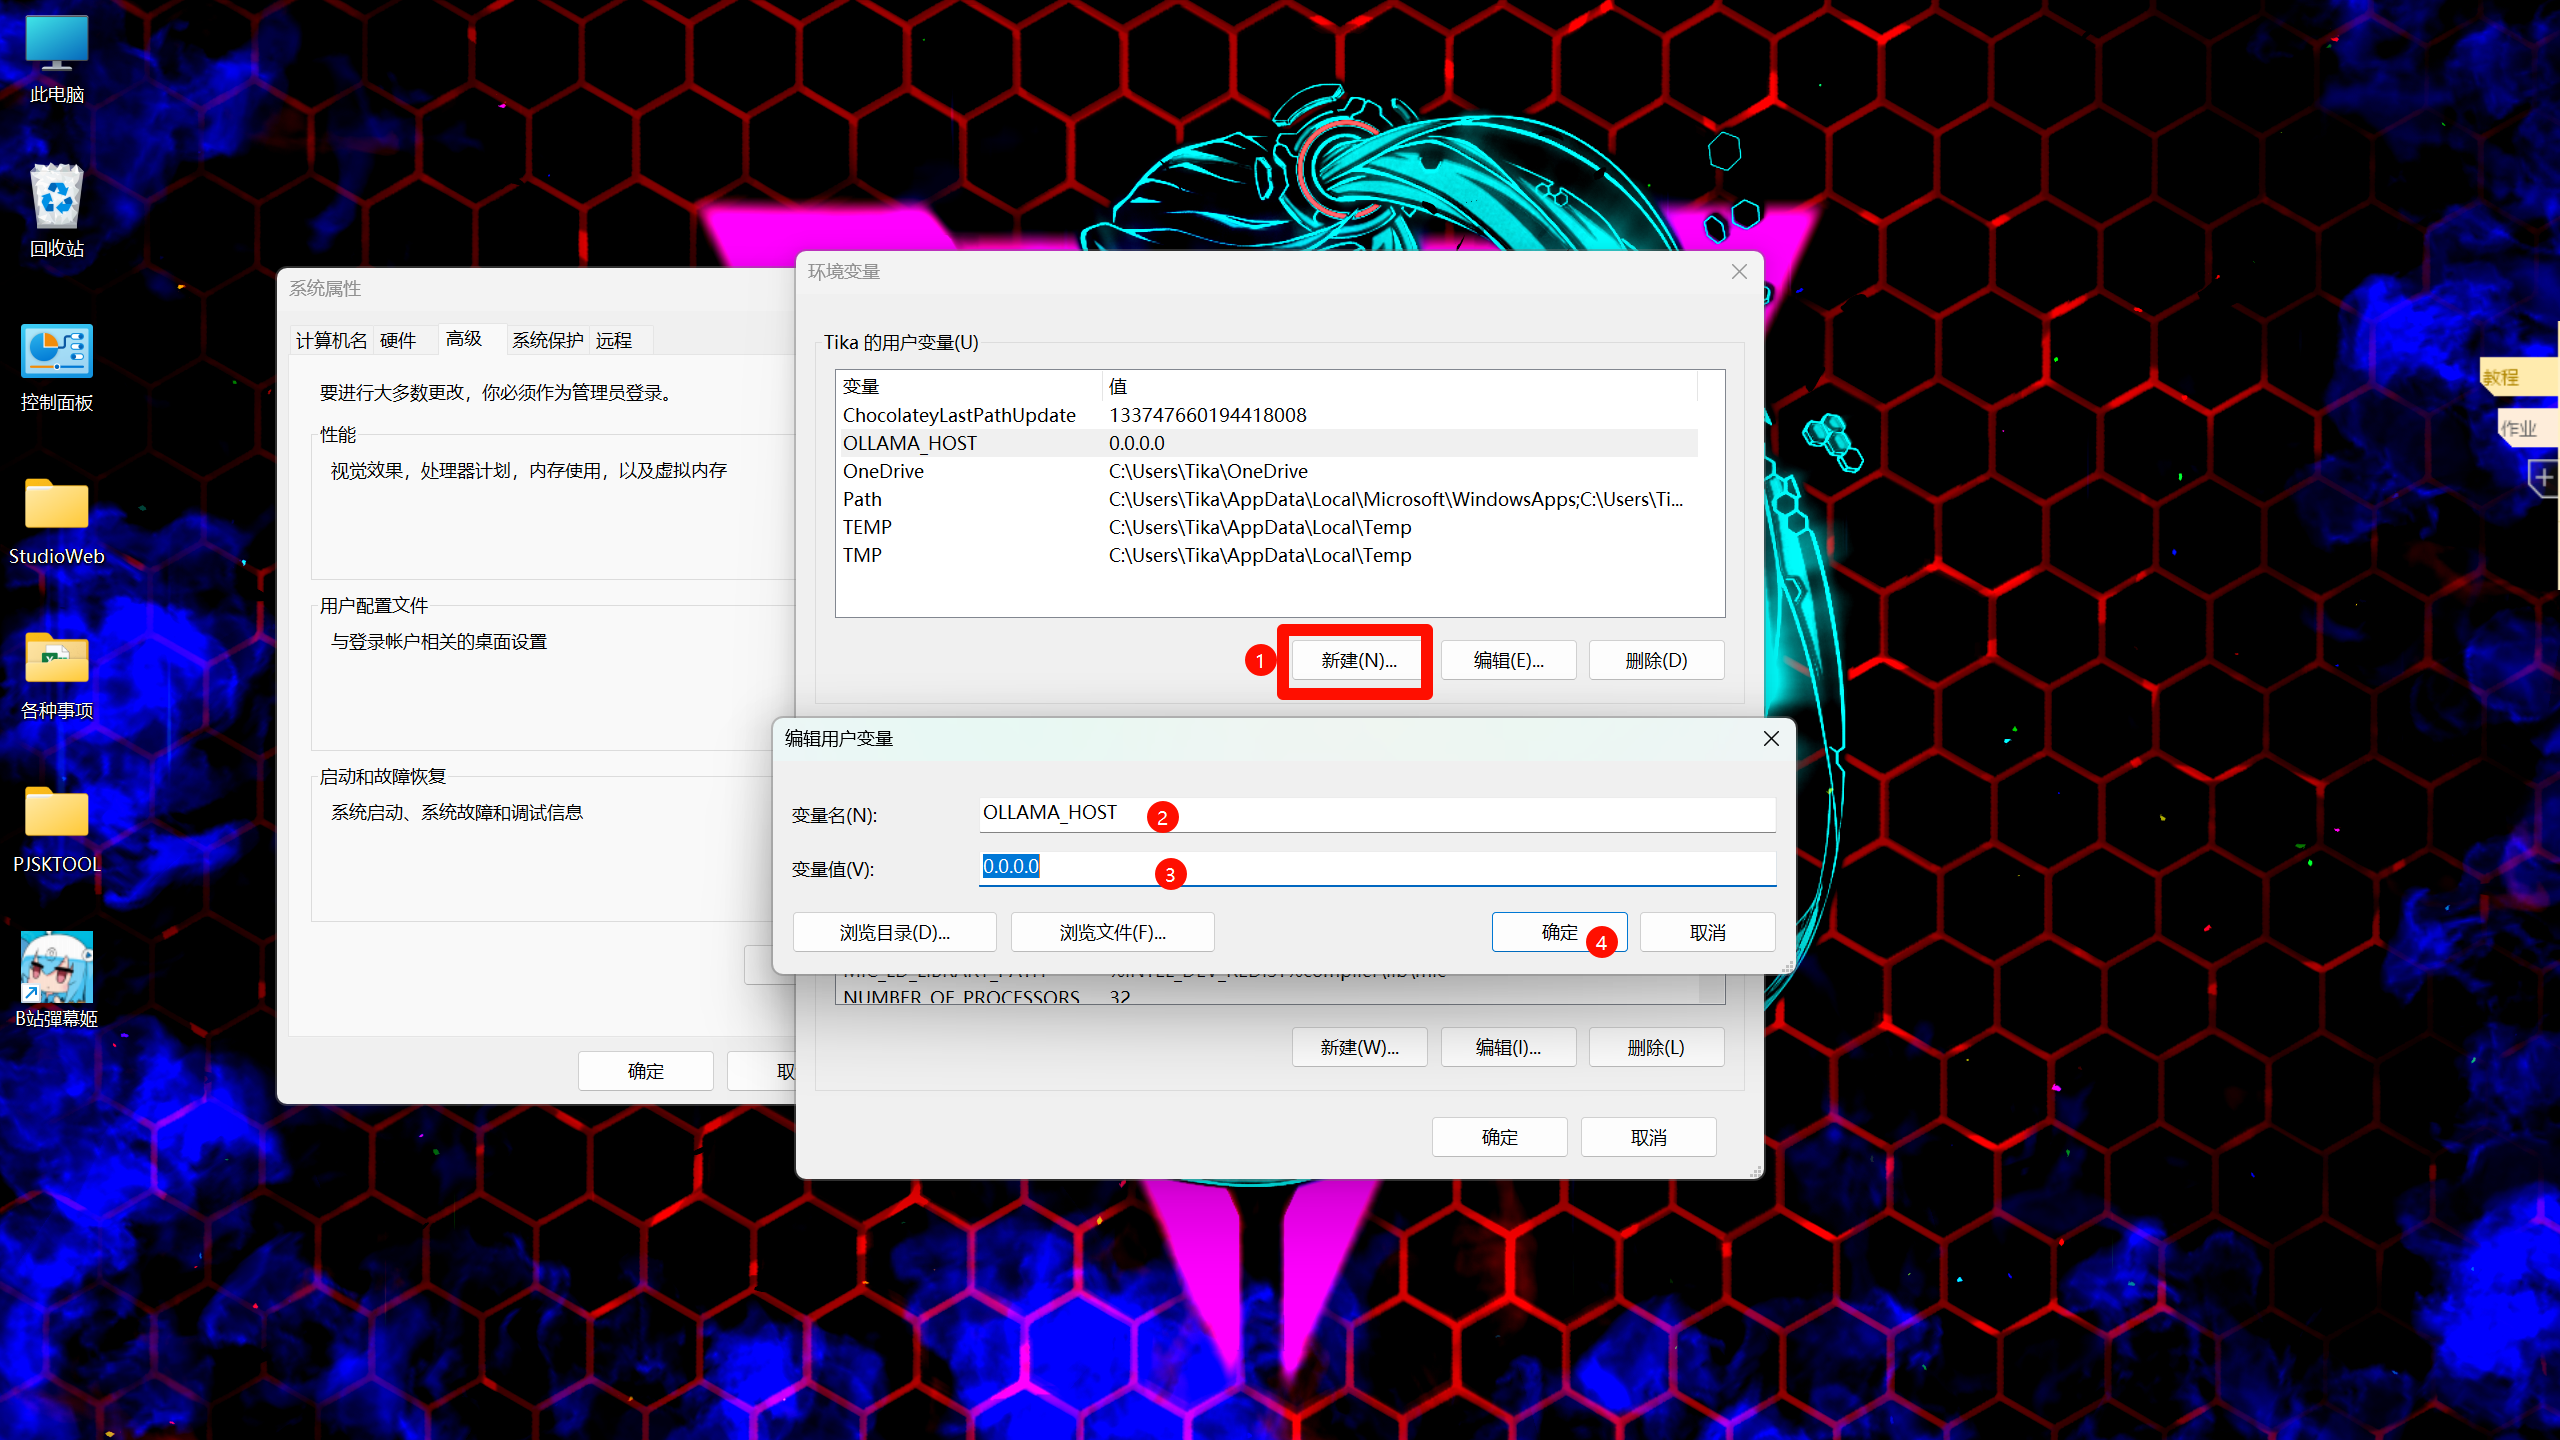The image size is (2560, 1440).
Task: Open the 系统保护 tab
Action: coord(547,340)
